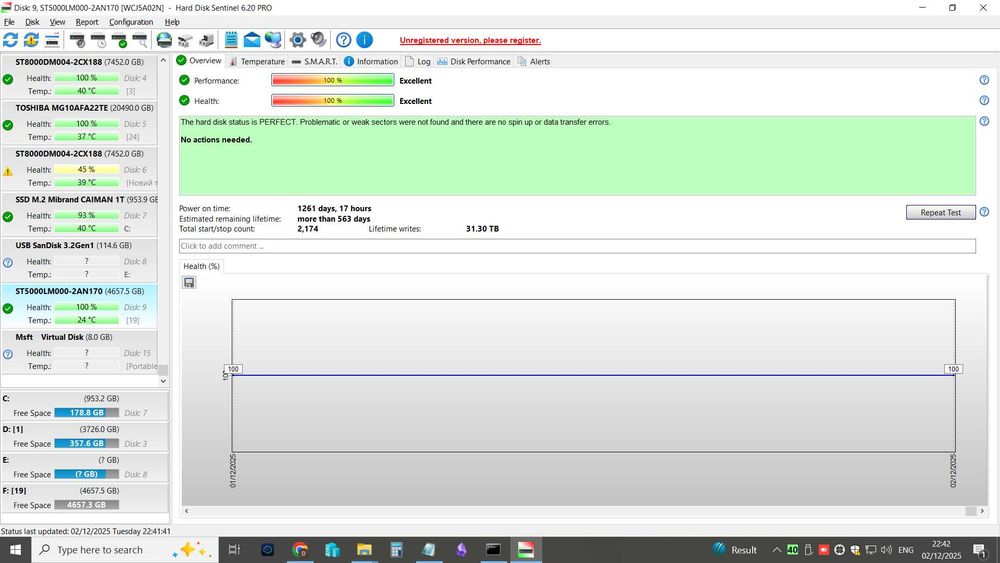This screenshot has height=563, width=1000.
Task: Click help icon next to Repeat Test button
Action: pos(984,212)
